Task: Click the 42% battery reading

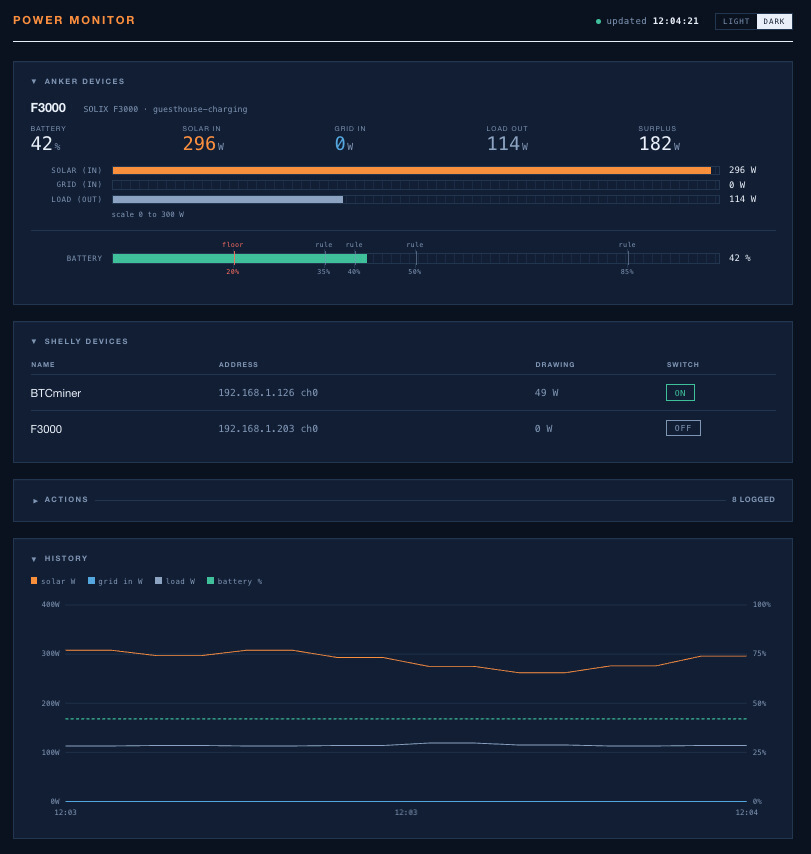Action: point(45,144)
